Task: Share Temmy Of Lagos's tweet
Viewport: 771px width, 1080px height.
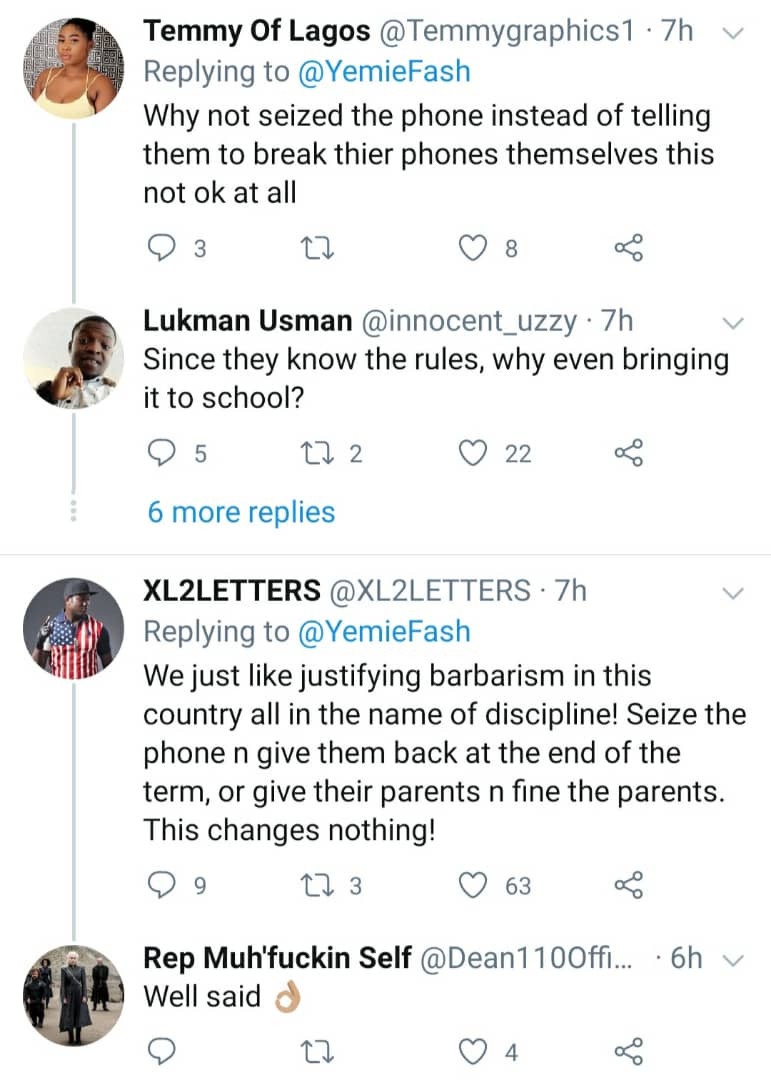Action: pyautogui.click(x=628, y=249)
